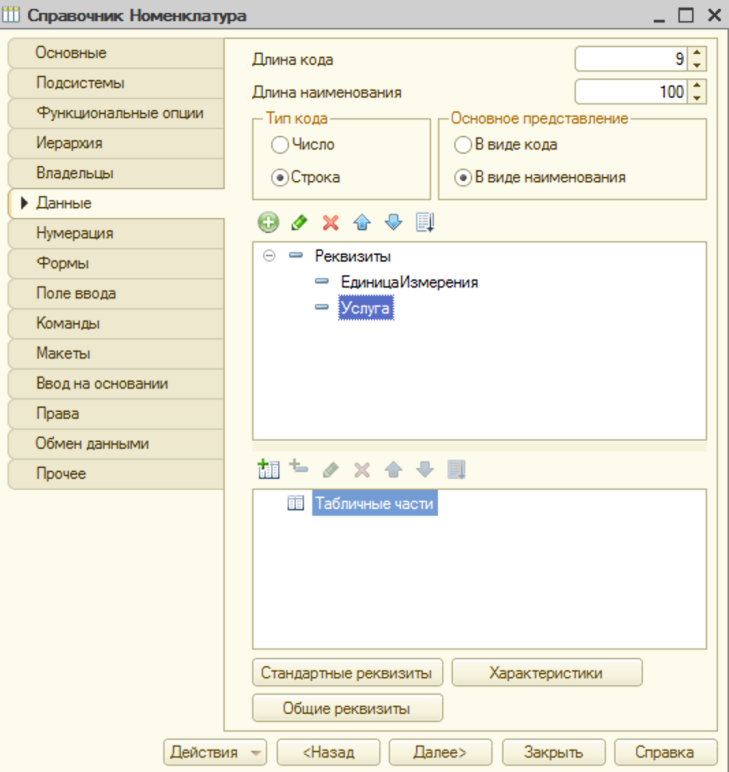
Task: Open the Функциональные опции tab
Action: click(x=116, y=113)
